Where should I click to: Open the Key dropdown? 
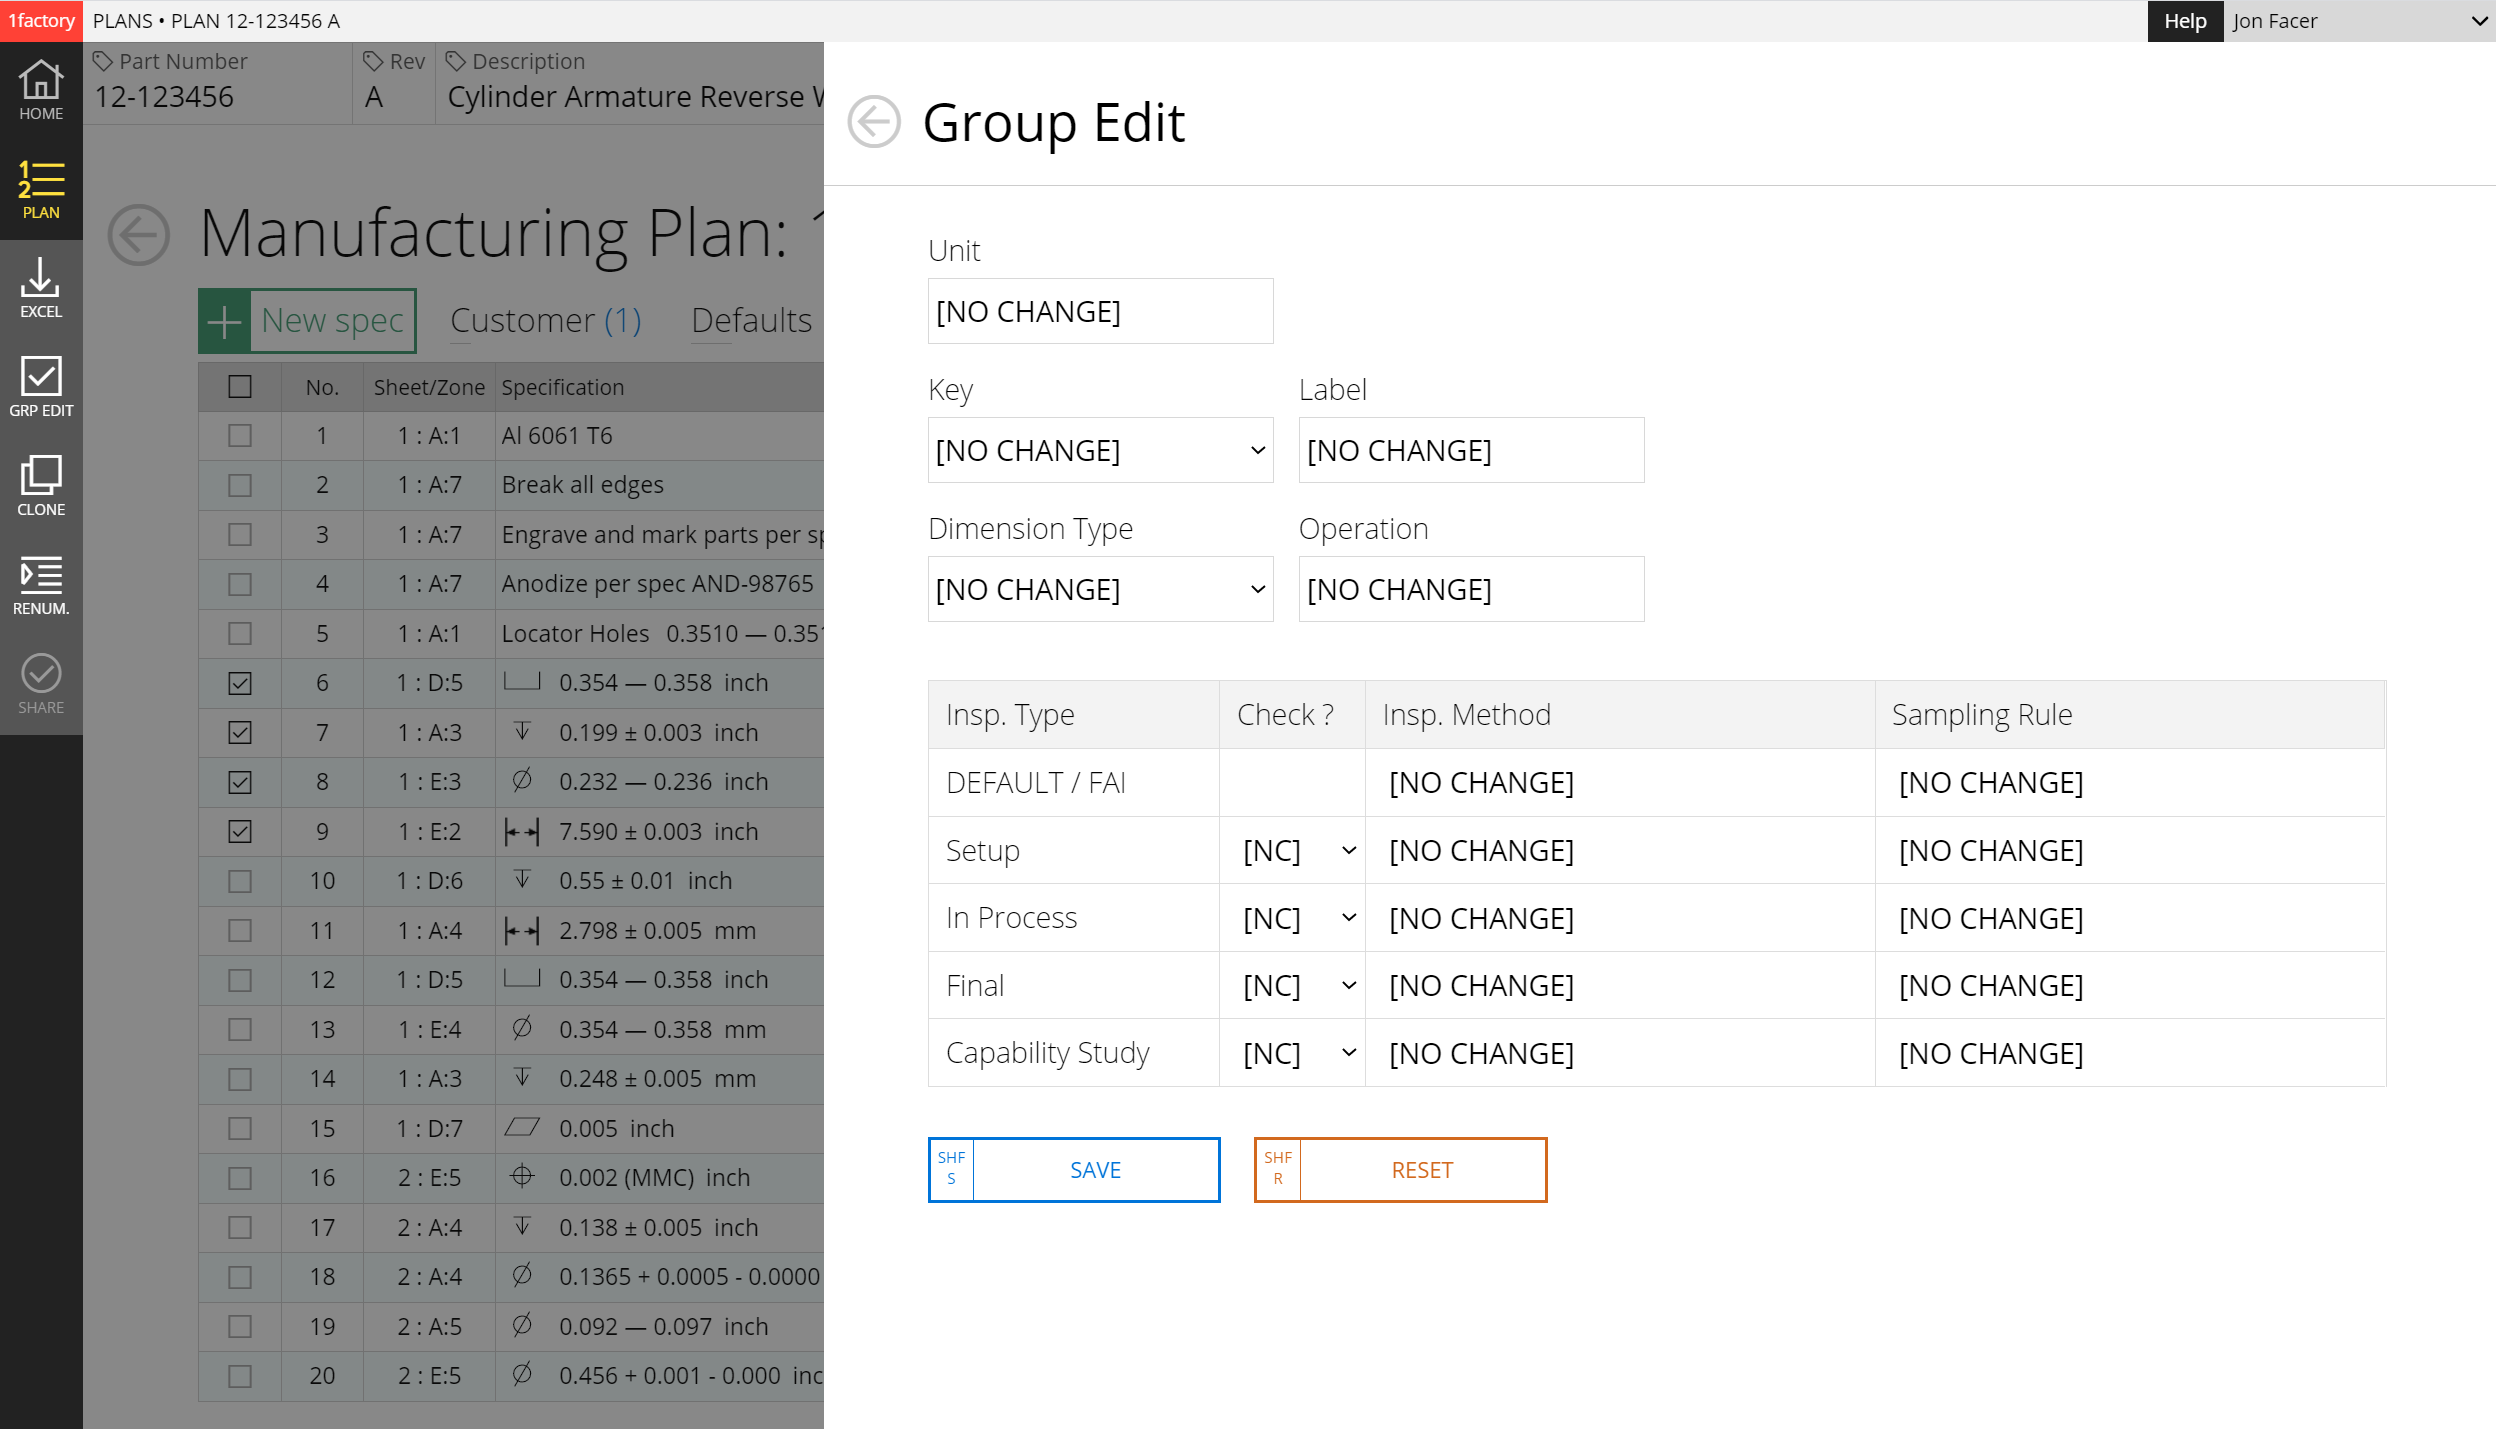[x=1100, y=450]
